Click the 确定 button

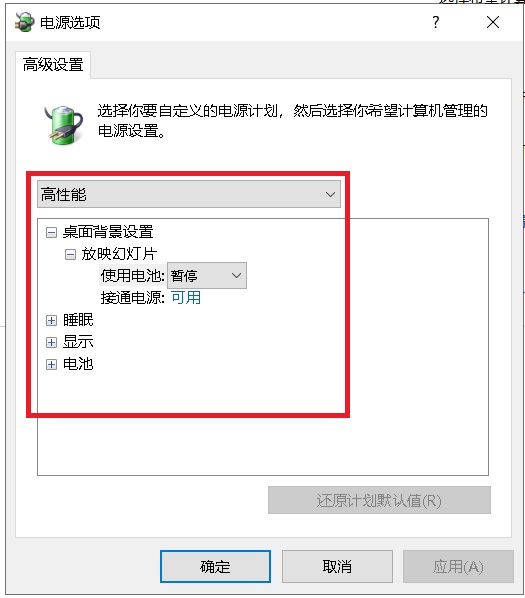pyautogui.click(x=215, y=566)
